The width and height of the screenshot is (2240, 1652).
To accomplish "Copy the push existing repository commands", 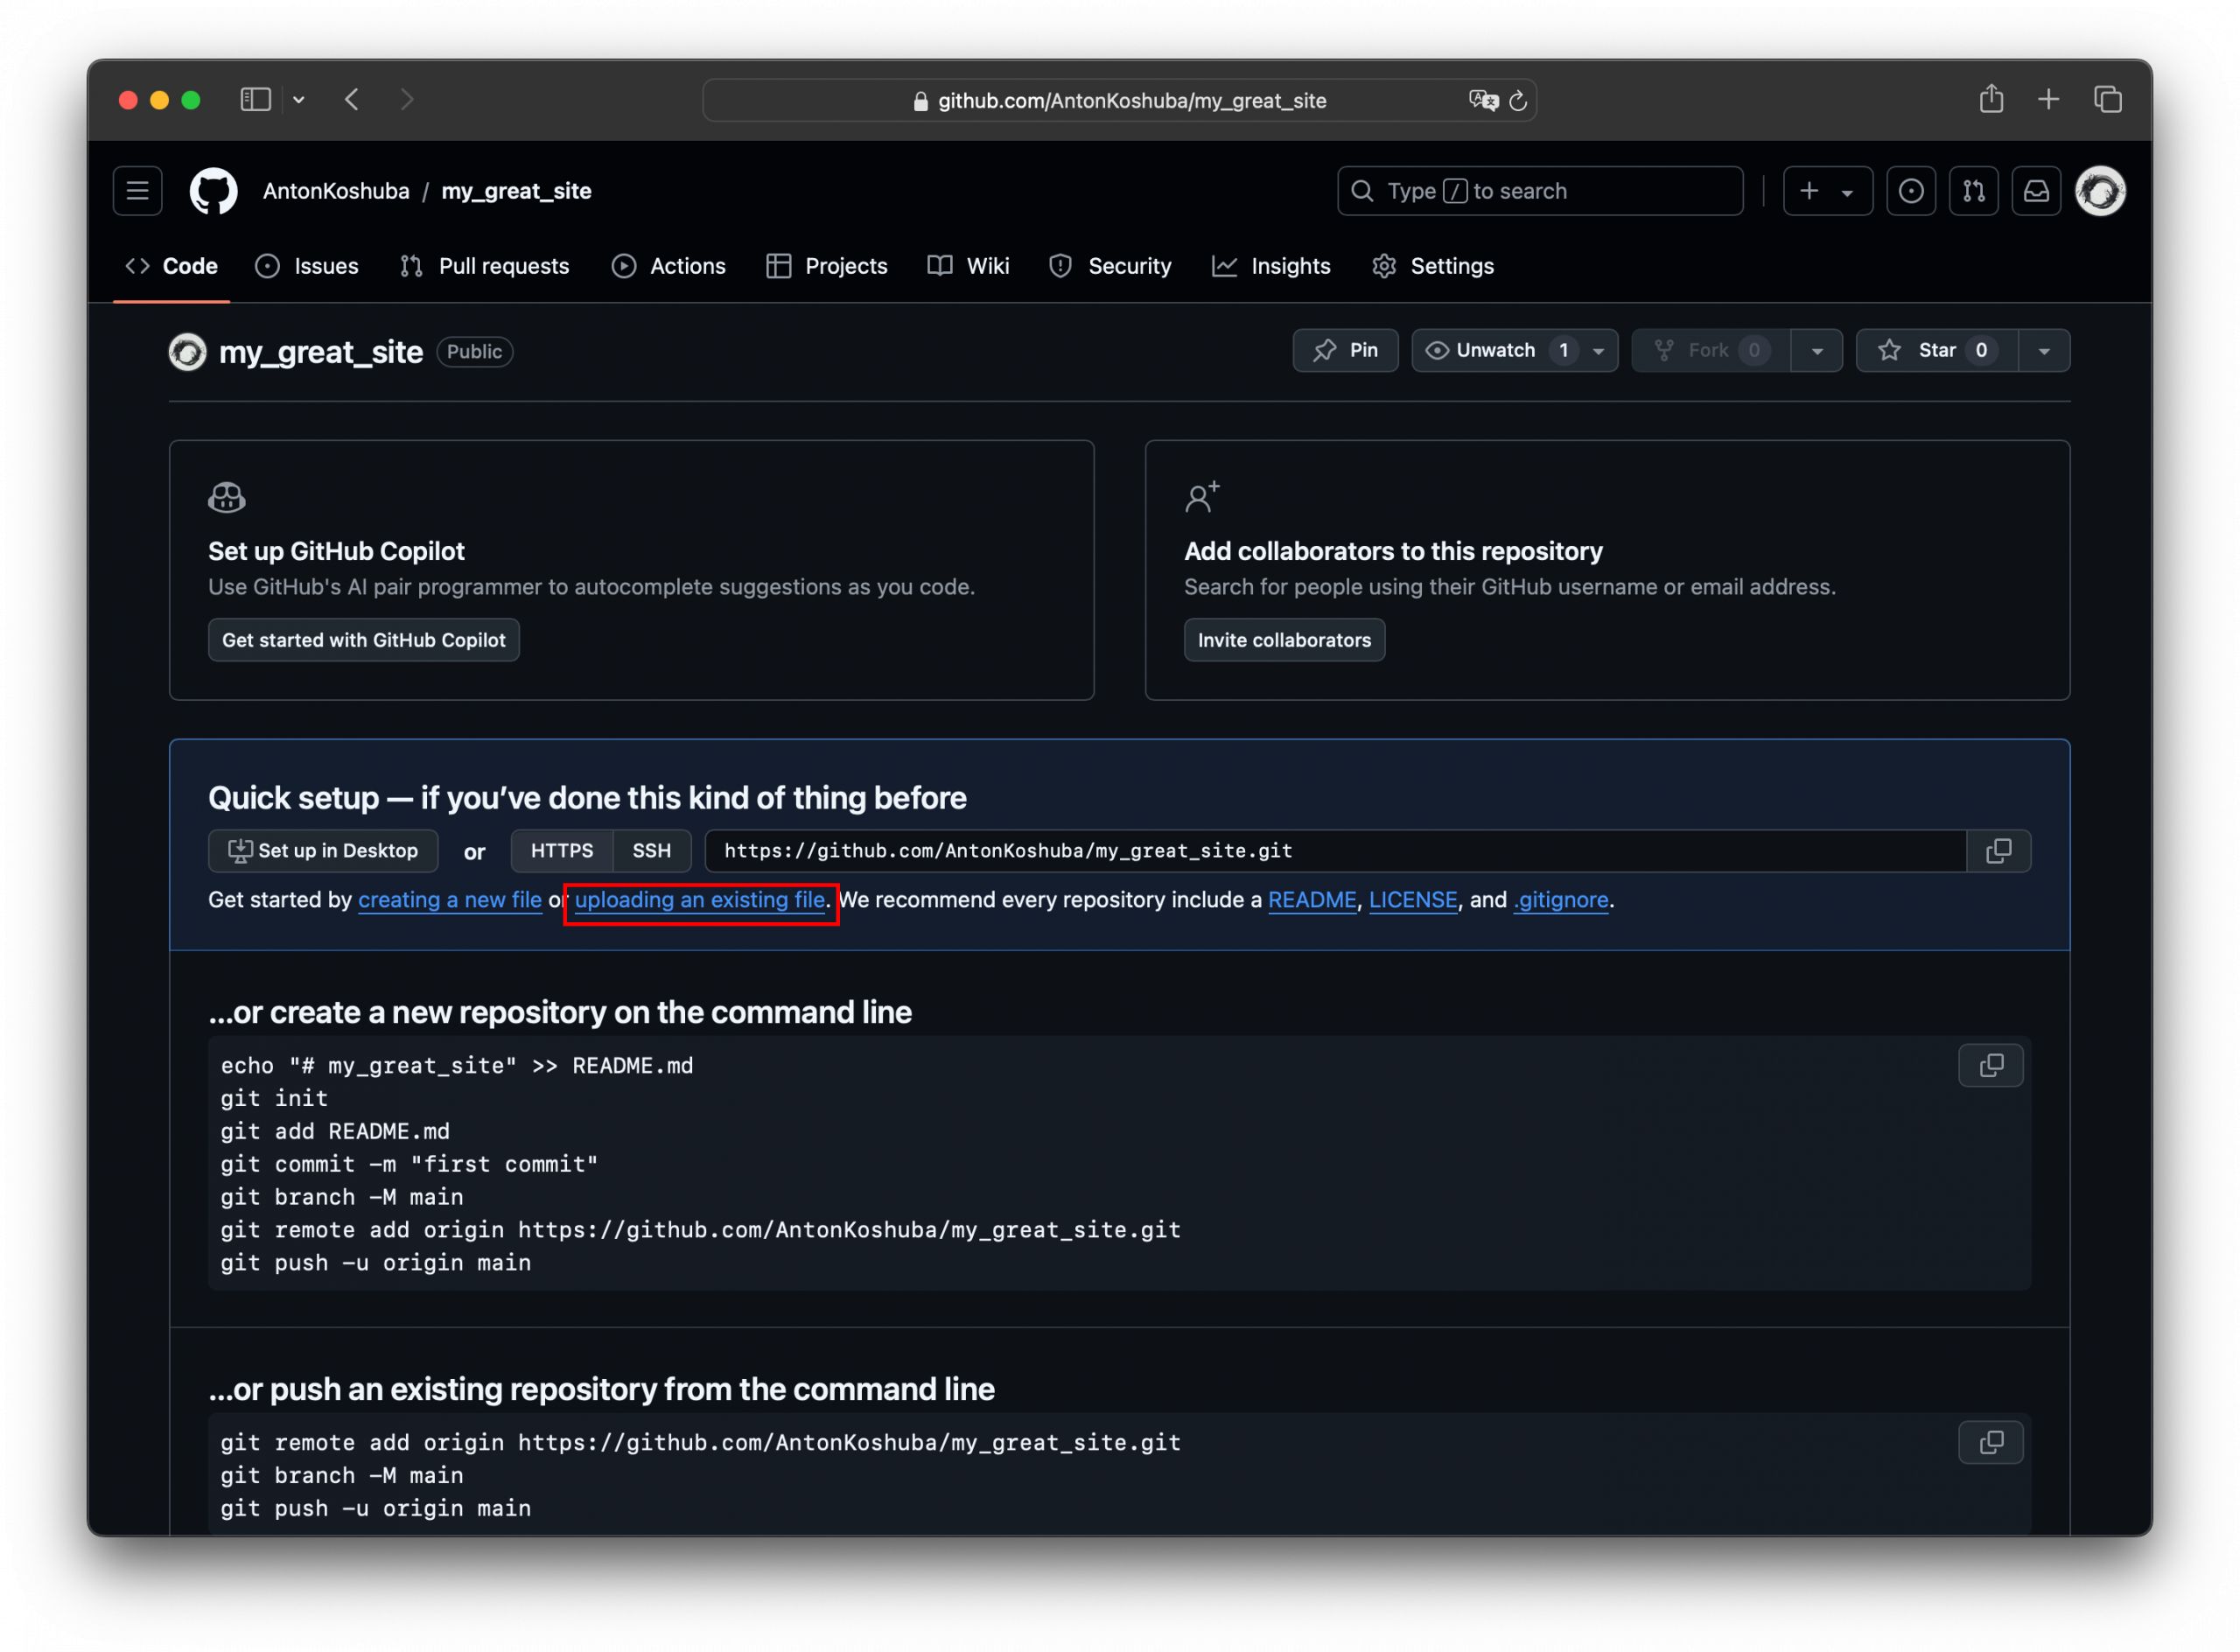I will point(1990,1442).
